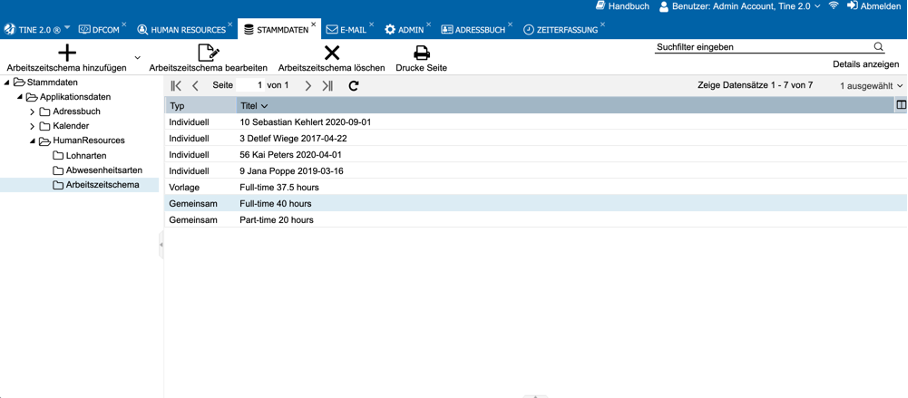The width and height of the screenshot is (908, 398).
Task: Close the E-Mail tab
Action: pos(372,24)
